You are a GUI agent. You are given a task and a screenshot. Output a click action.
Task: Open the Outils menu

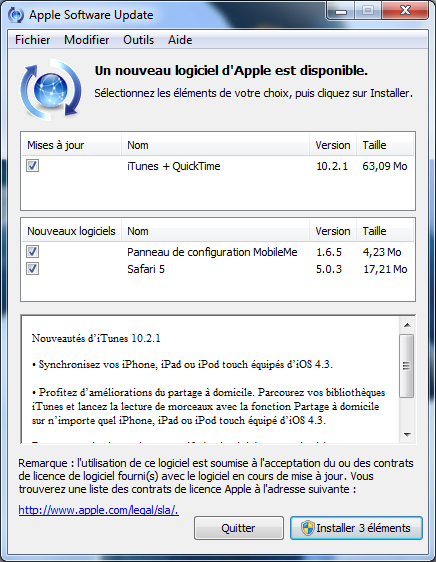point(138,40)
